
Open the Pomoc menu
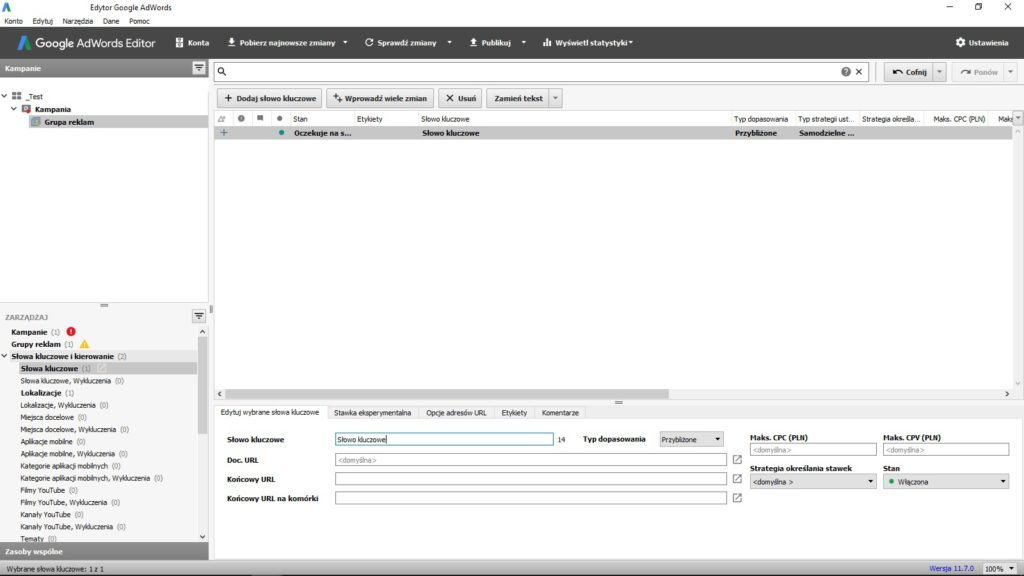tap(139, 21)
